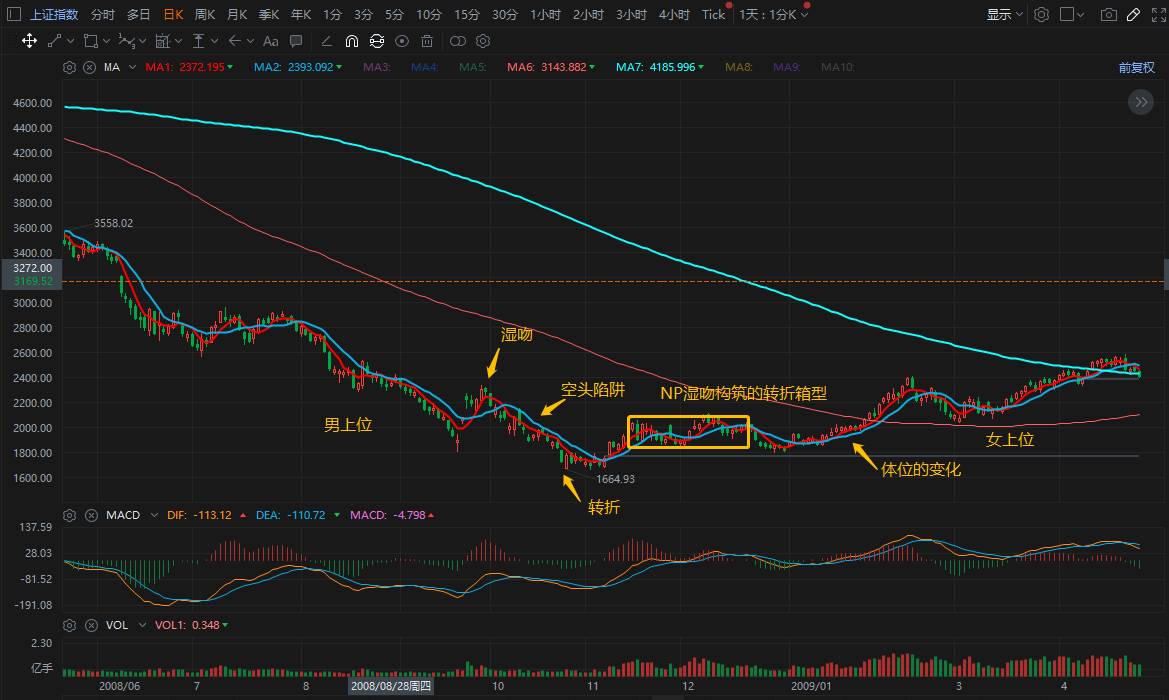The image size is (1169, 700).
Task: Remove the VOL indicator with its X icon
Action: [x=89, y=625]
